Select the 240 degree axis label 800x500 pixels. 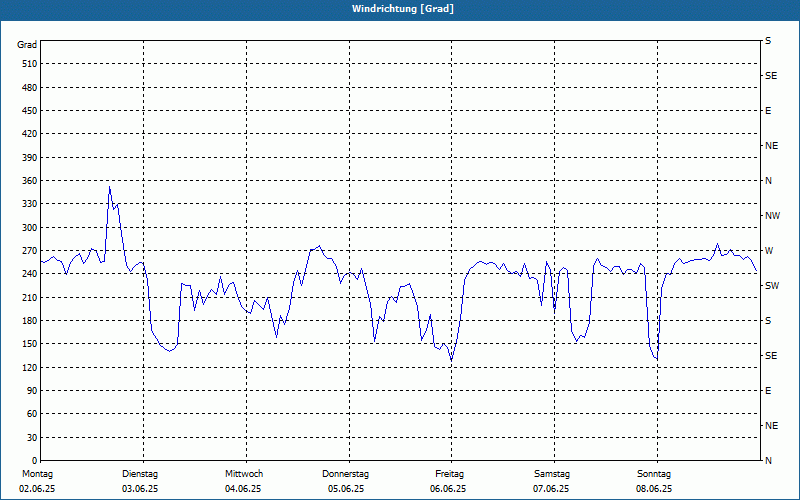(x=30, y=274)
